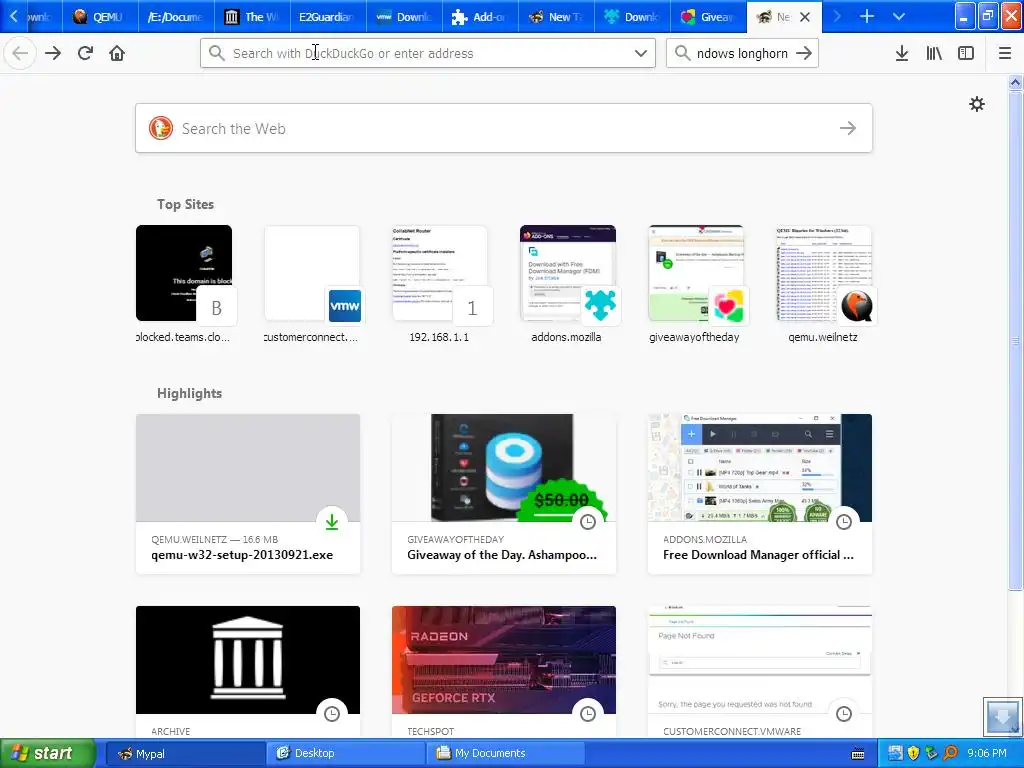Click the history clock icon on the TechSpot card
1024x768 pixels.
pos(588,714)
